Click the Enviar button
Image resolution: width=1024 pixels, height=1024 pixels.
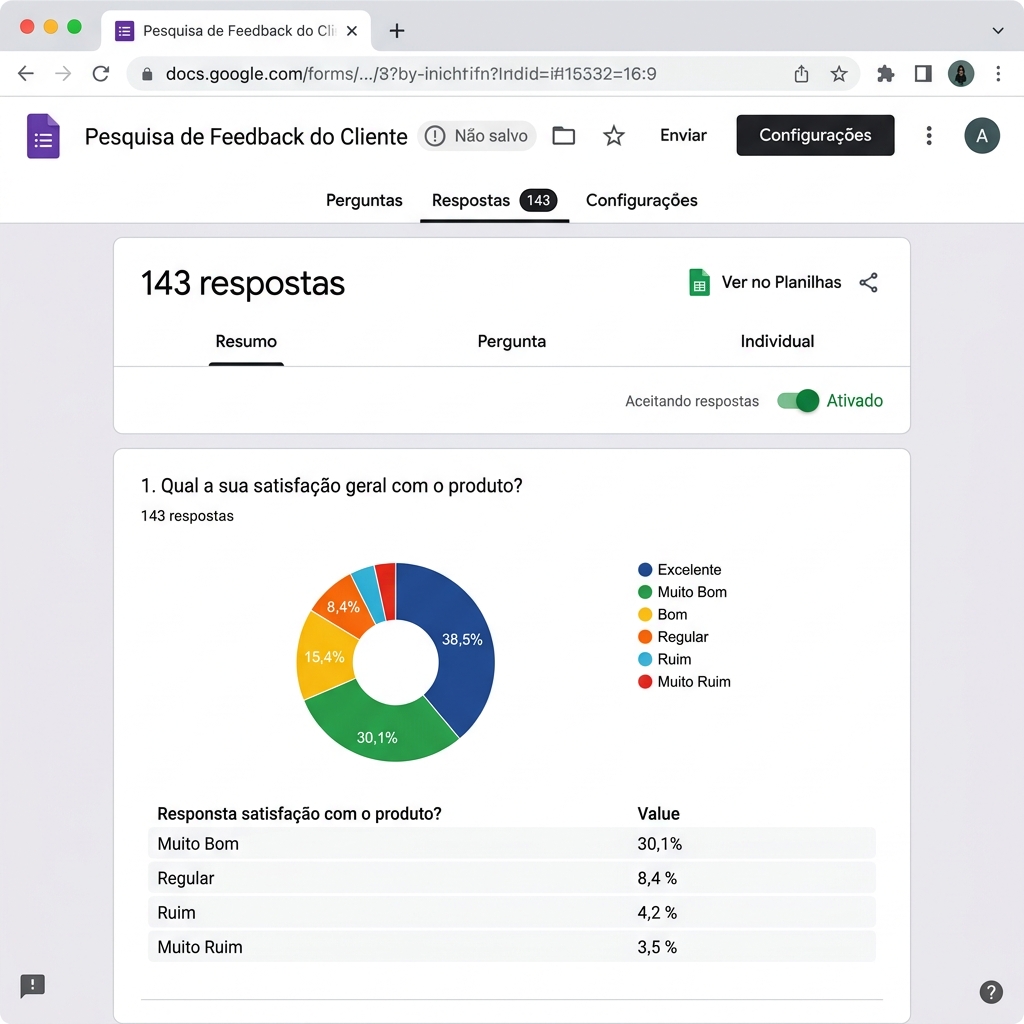[683, 135]
